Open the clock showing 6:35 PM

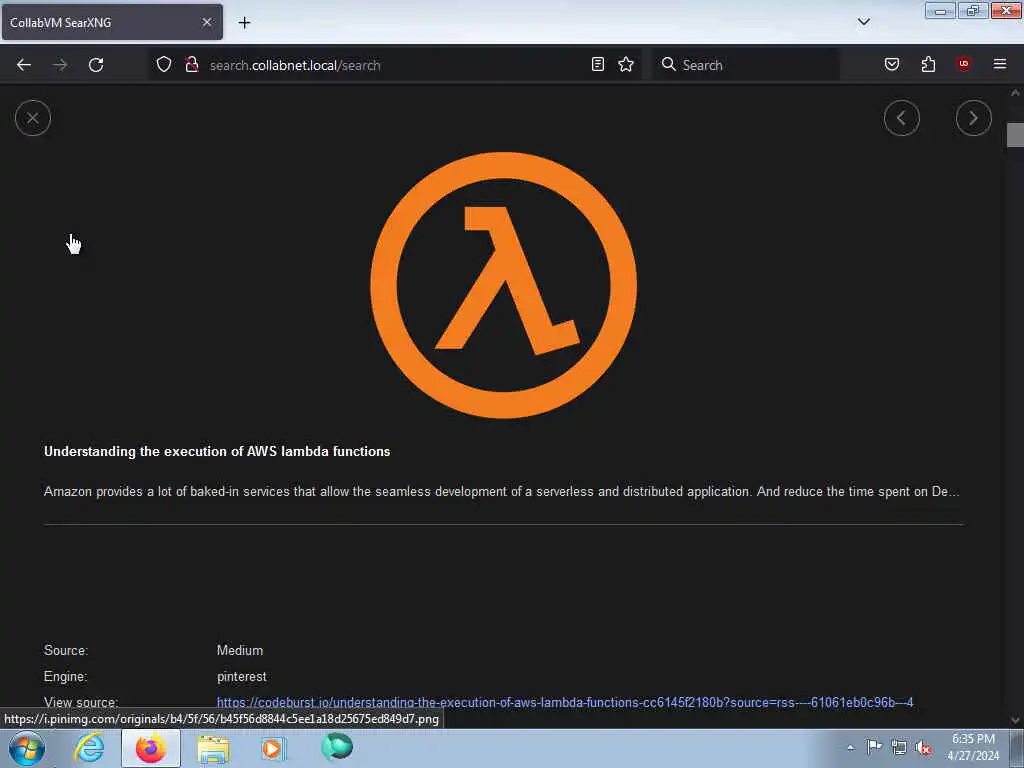973,747
